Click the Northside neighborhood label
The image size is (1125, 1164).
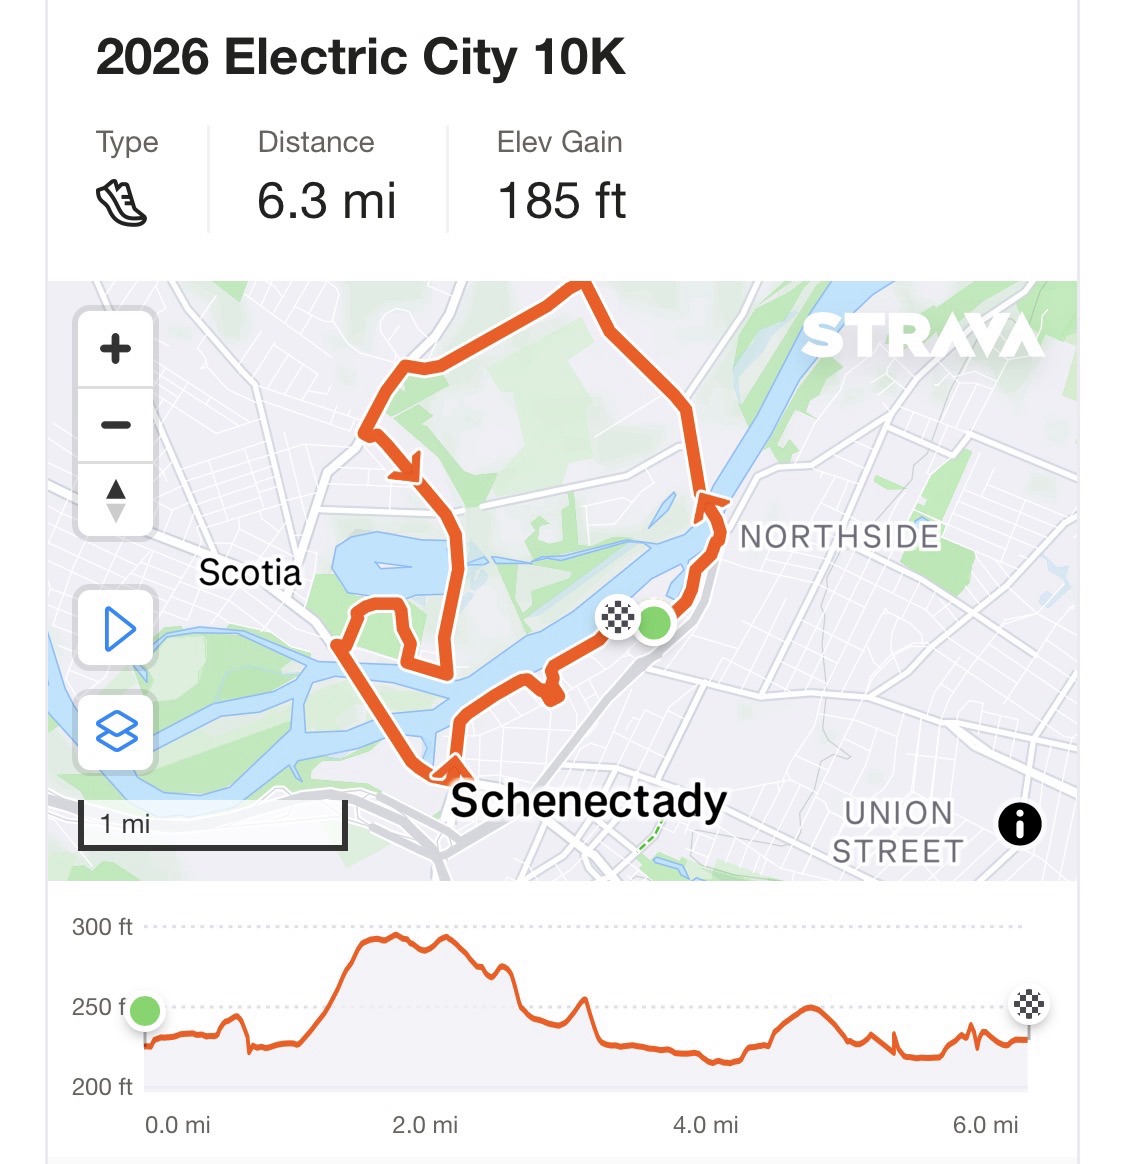[x=839, y=537]
